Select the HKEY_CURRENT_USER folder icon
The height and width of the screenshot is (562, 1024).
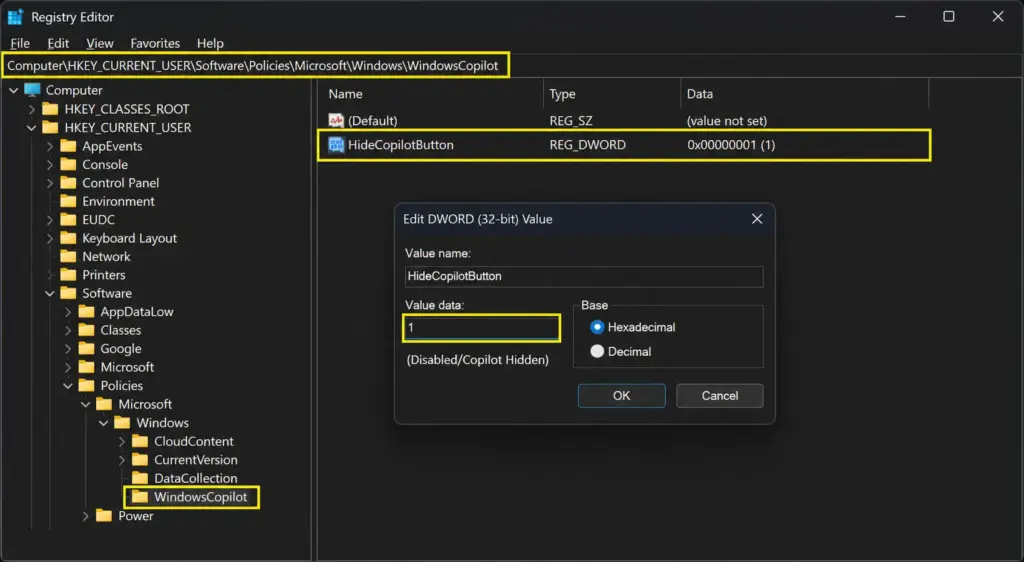(x=50, y=127)
